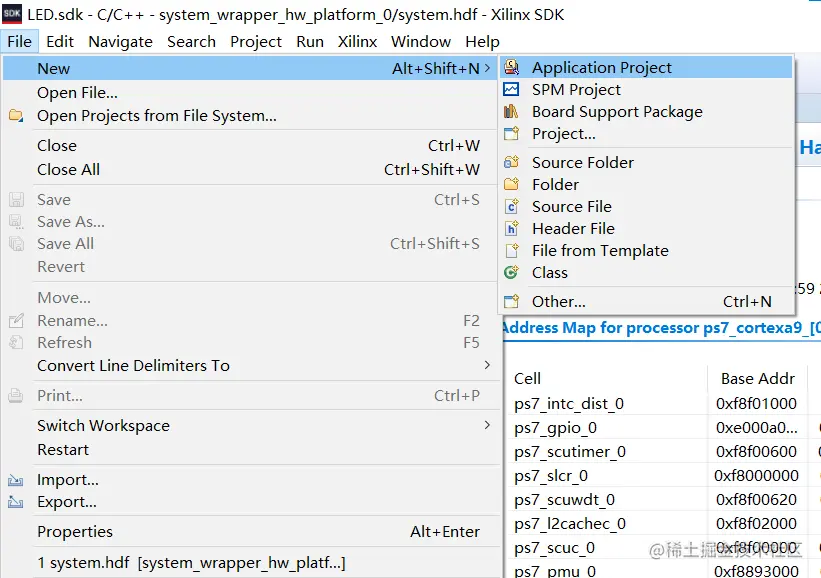This screenshot has width=821, height=578.
Task: Click the Import icon
Action: [x=16, y=480]
